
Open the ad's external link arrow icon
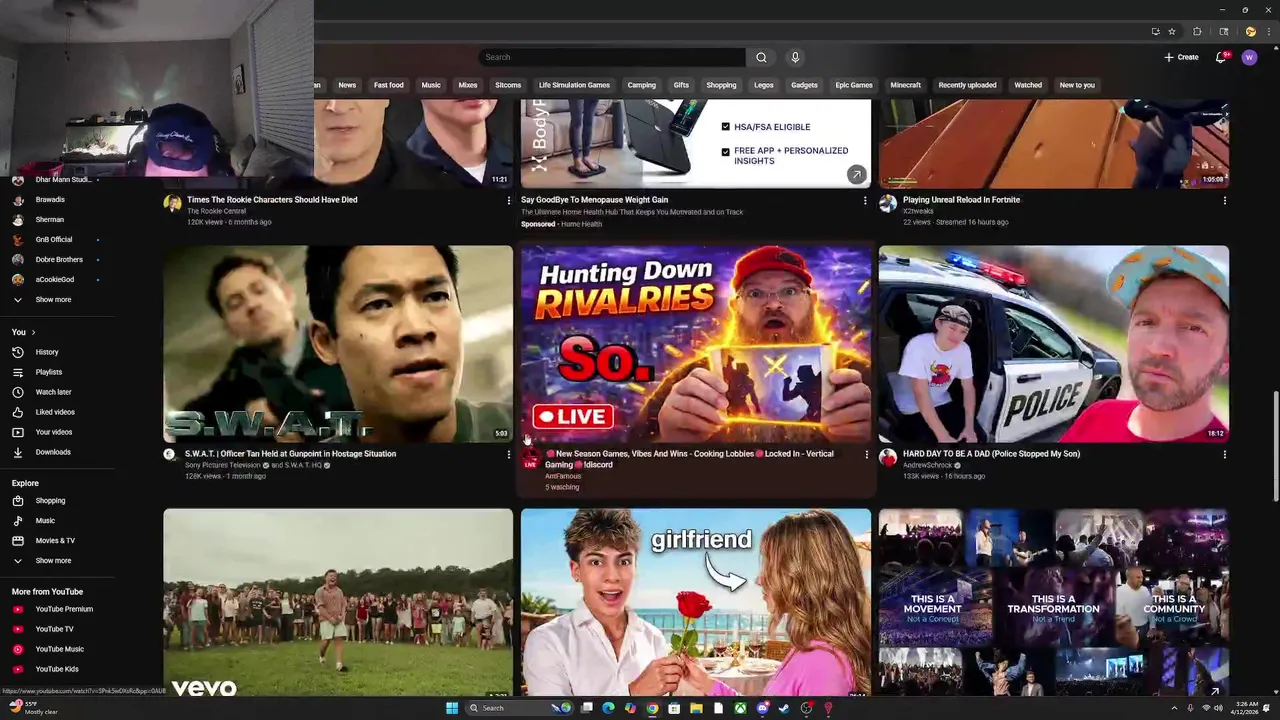pos(856,175)
